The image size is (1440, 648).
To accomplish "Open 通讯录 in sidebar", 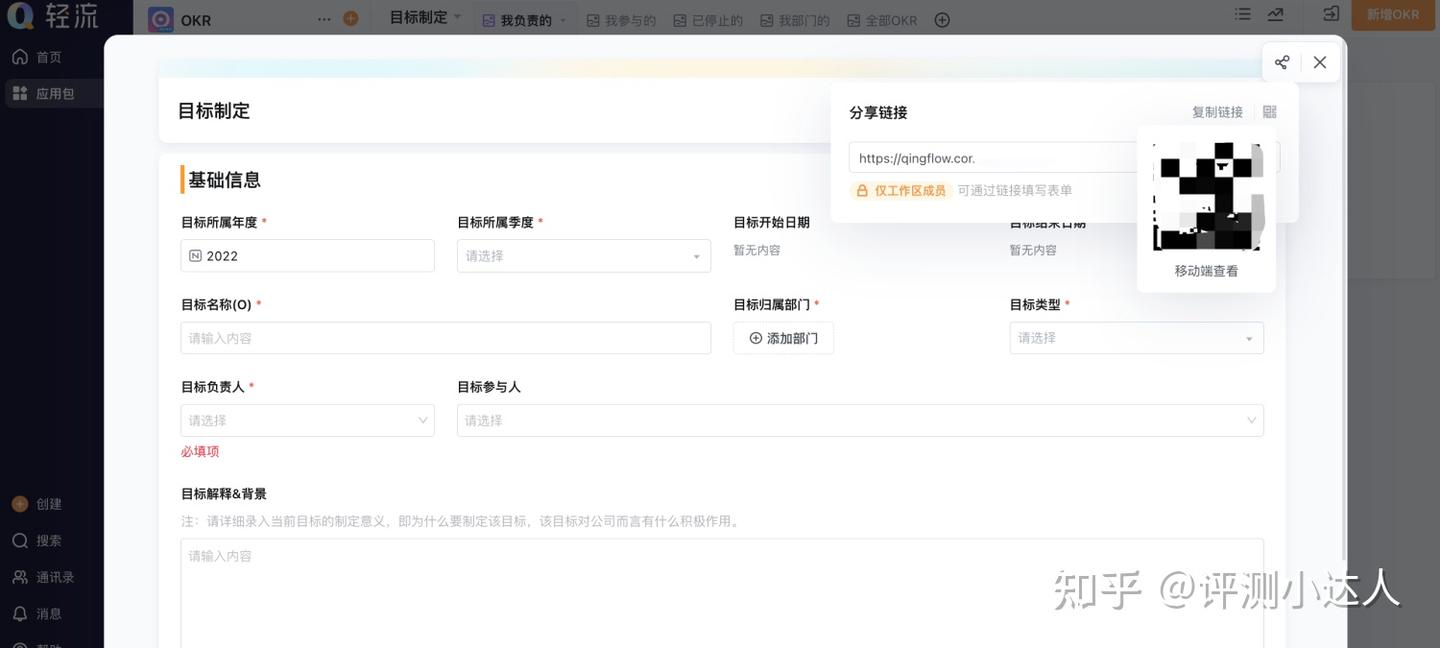I will pos(43,577).
